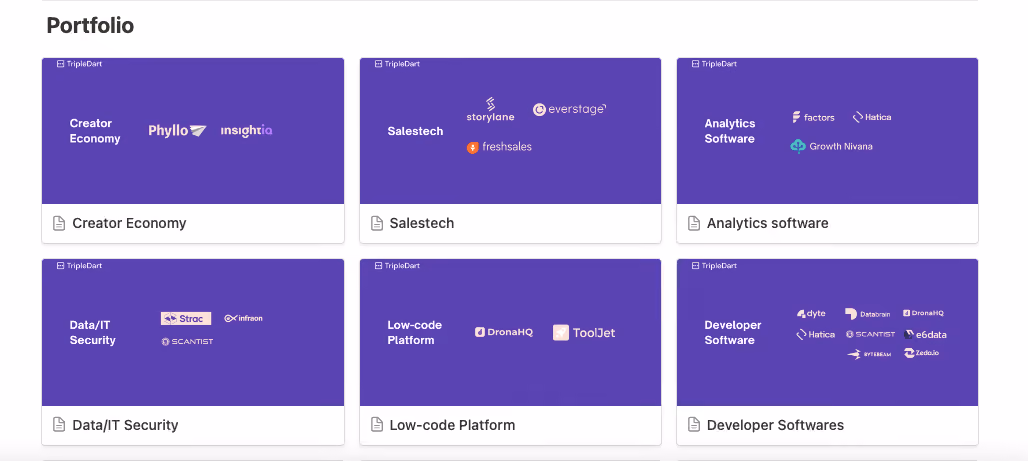Open the Salestech page link

pos(422,224)
